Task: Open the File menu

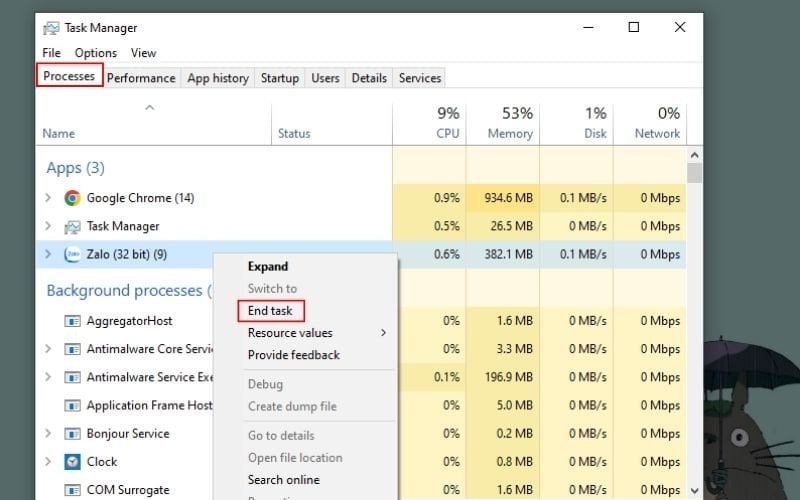Action: [x=52, y=53]
